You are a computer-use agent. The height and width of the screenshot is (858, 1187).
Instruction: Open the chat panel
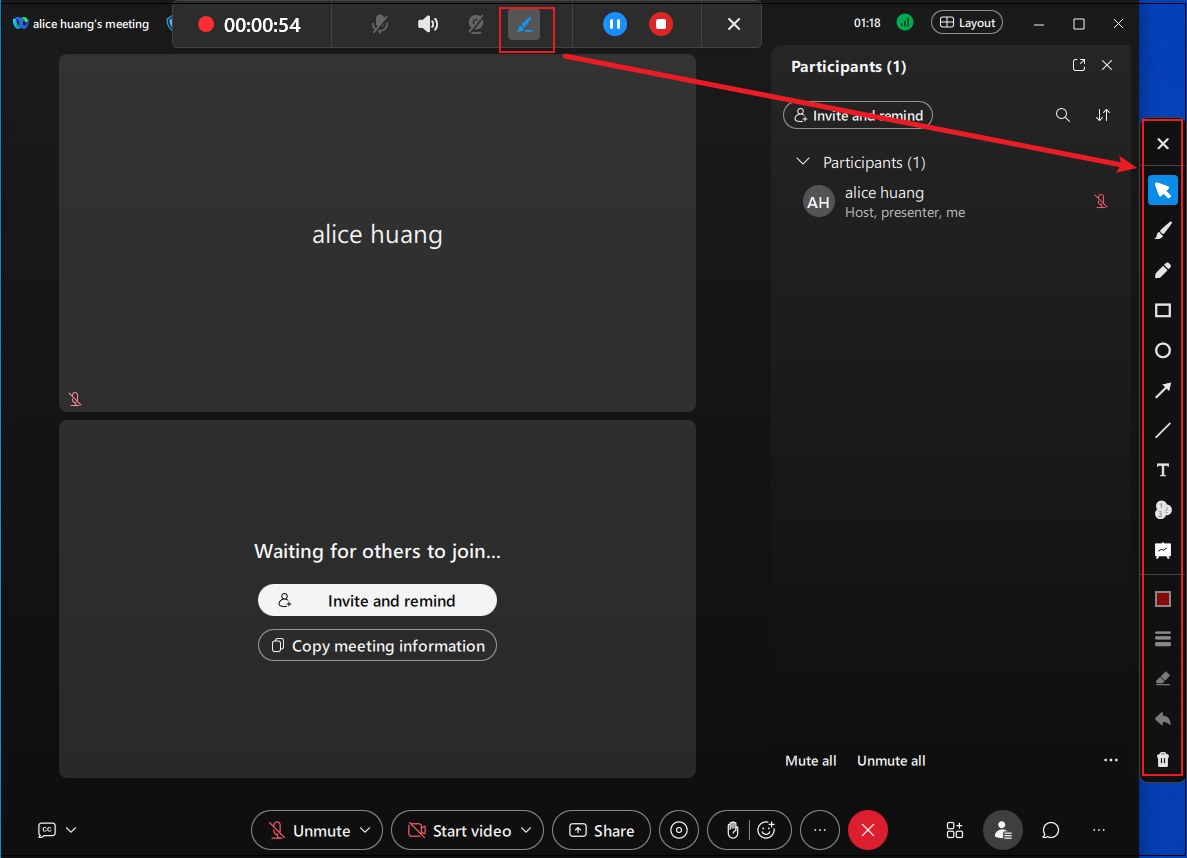[x=1049, y=830]
